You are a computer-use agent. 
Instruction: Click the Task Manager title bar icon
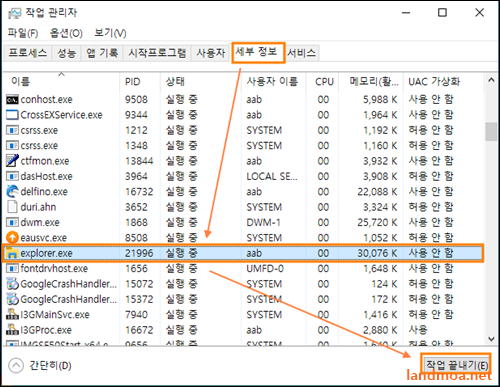(14, 13)
